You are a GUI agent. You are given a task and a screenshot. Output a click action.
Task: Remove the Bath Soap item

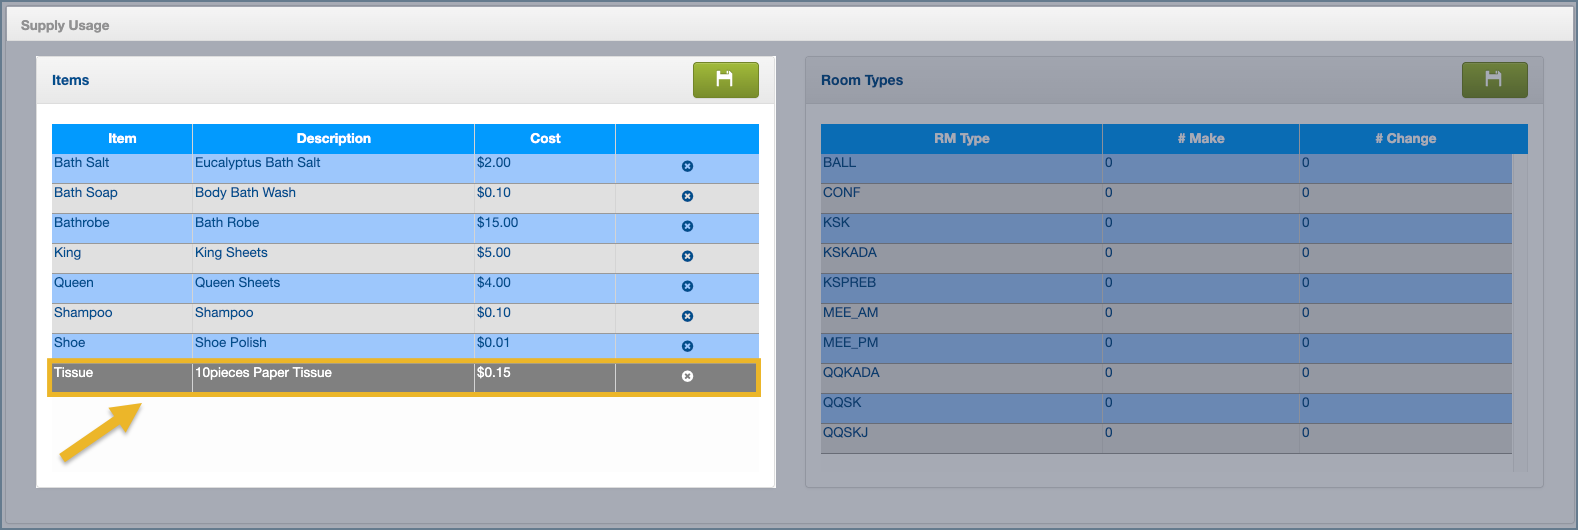point(687,197)
